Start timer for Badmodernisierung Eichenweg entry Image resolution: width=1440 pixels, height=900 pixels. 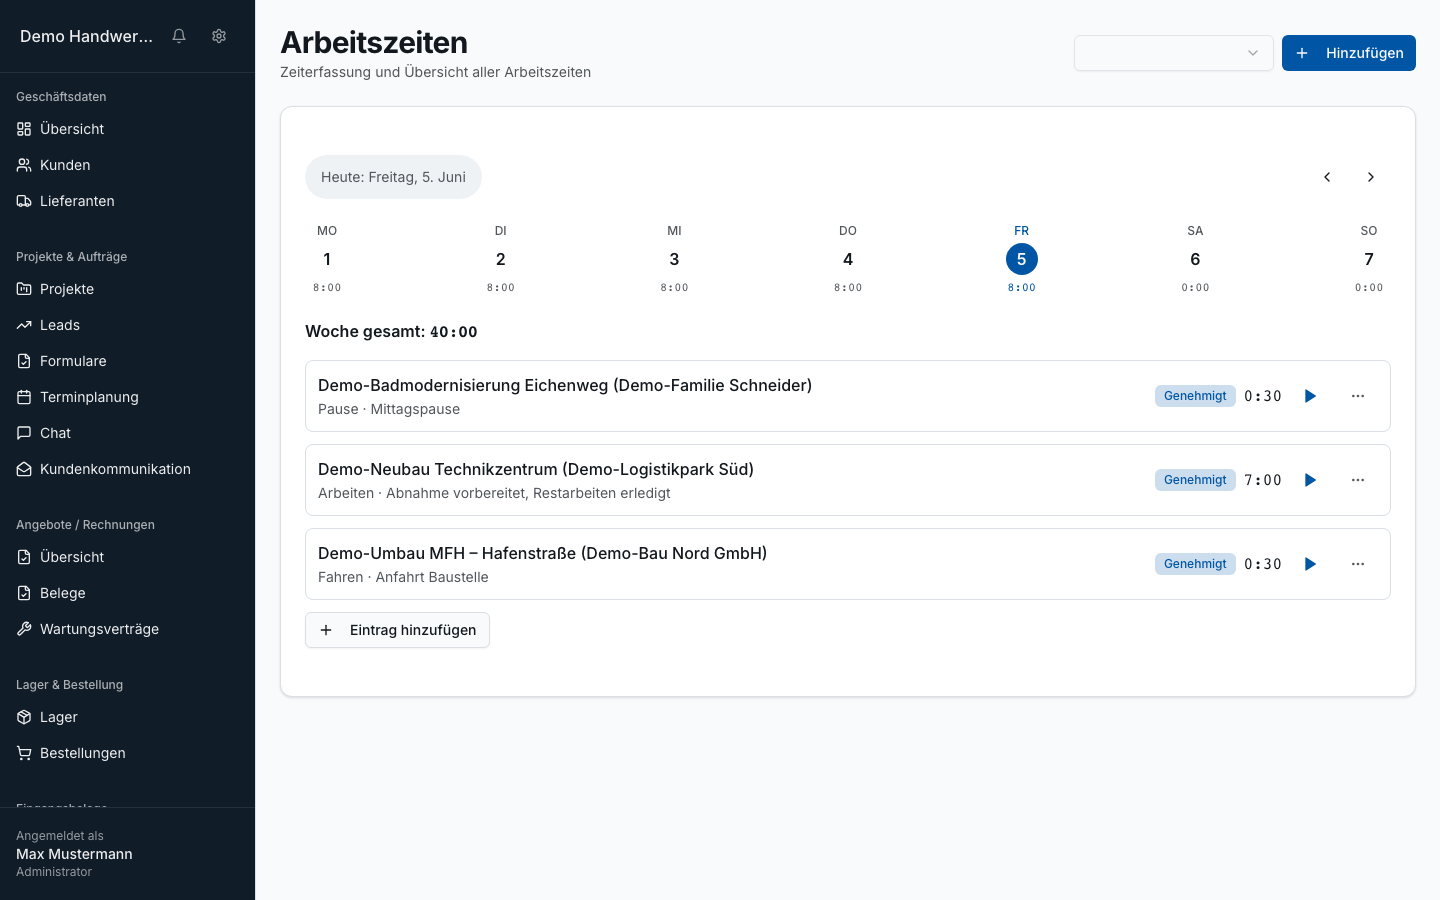tap(1310, 396)
